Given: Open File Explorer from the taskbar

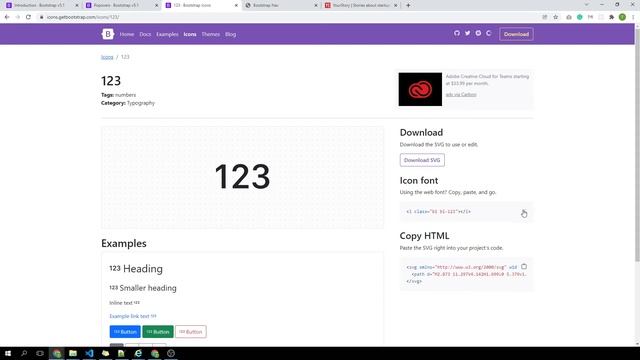Looking at the screenshot, I should [73, 353].
